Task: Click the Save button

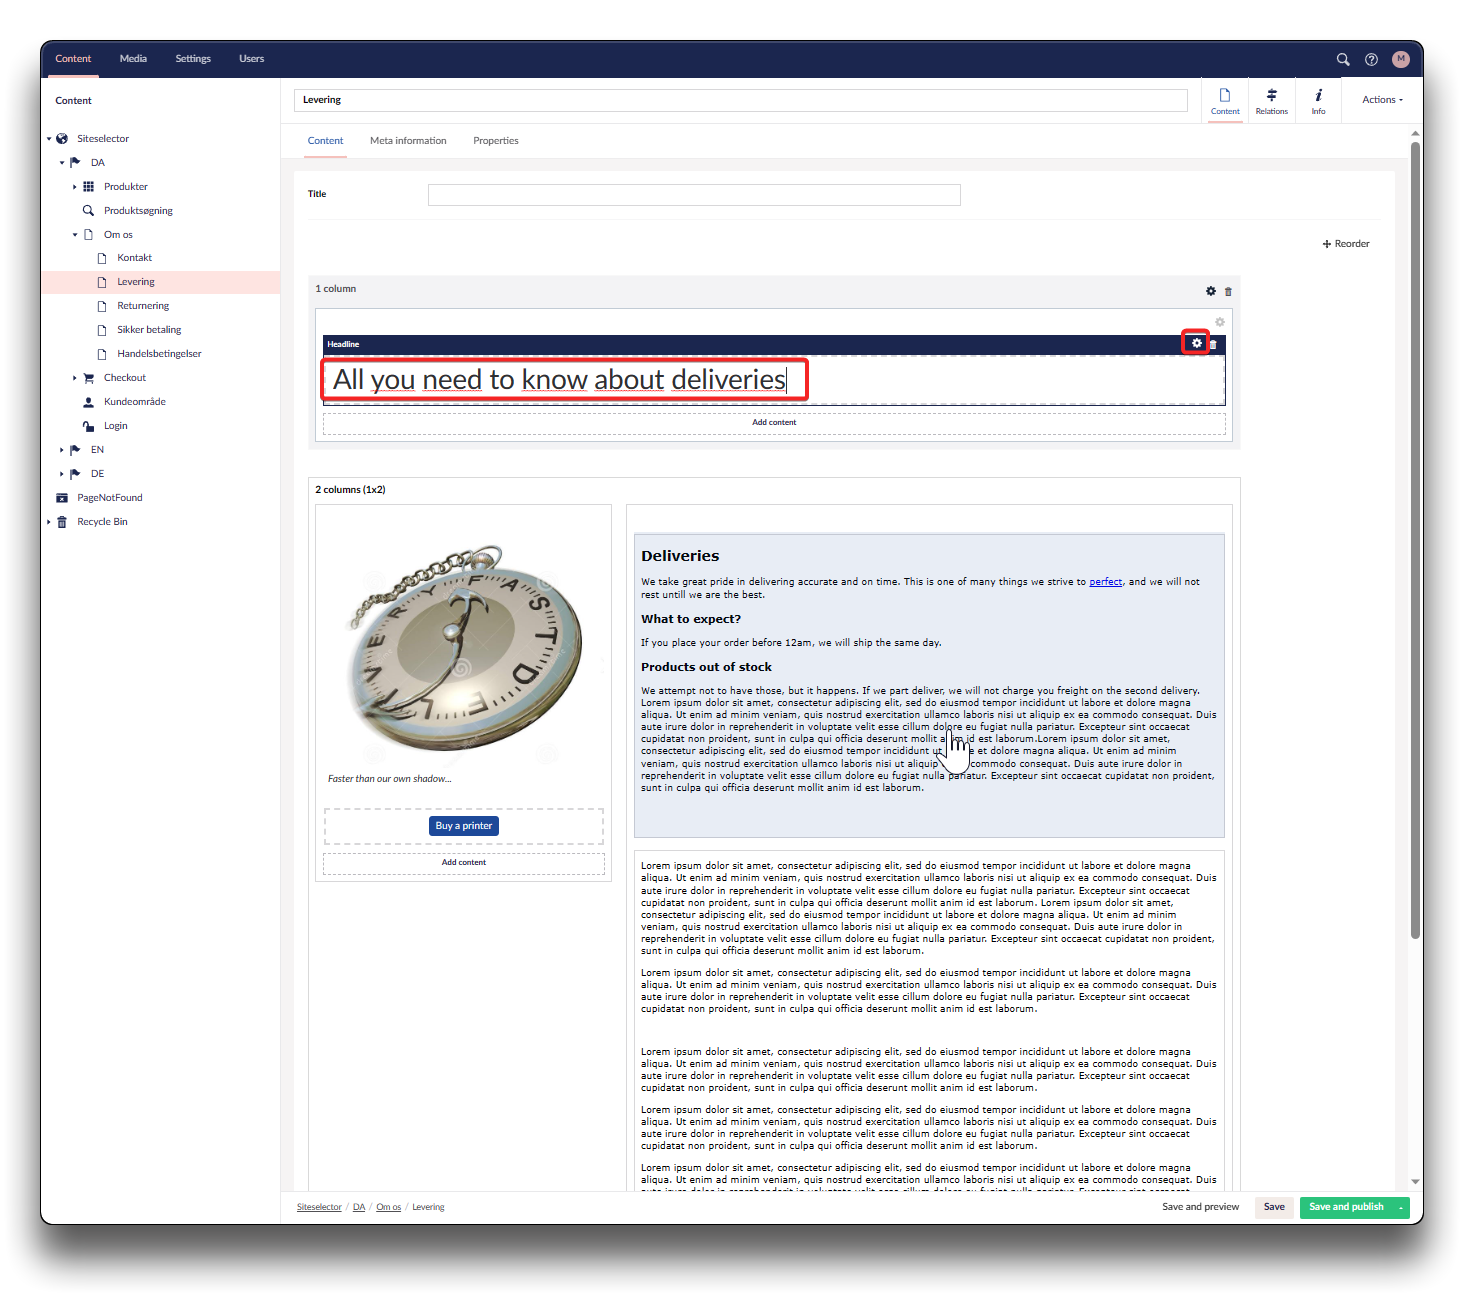Action: click(1273, 1207)
